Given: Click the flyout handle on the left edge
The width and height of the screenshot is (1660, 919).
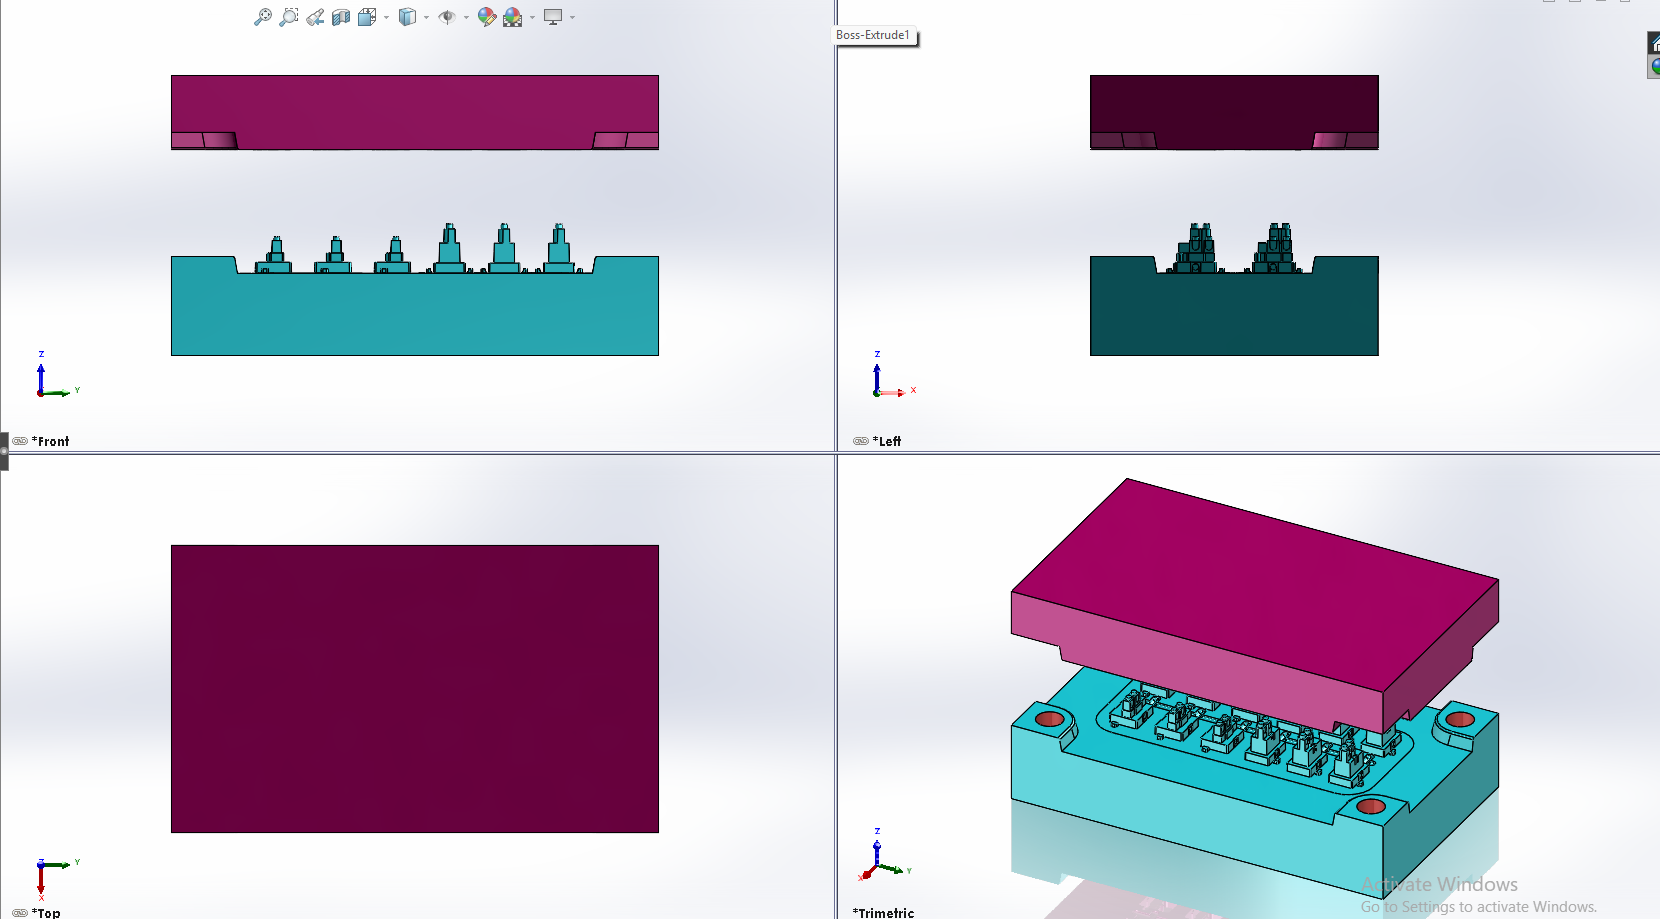Looking at the screenshot, I should 4,451.
